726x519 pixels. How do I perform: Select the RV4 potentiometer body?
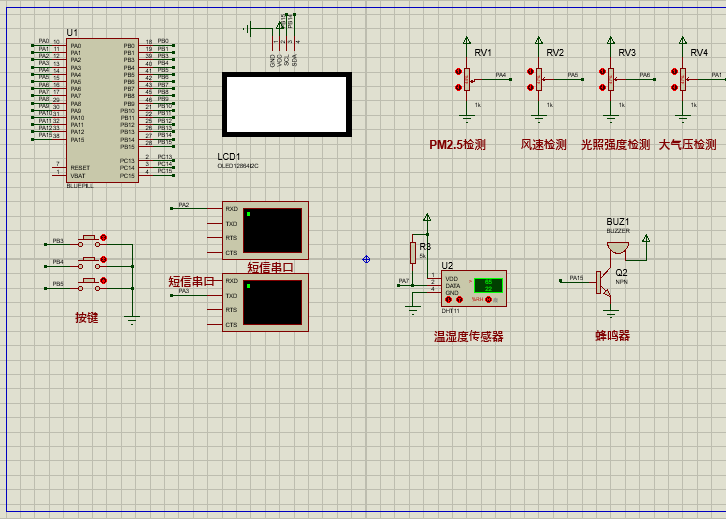tap(683, 79)
